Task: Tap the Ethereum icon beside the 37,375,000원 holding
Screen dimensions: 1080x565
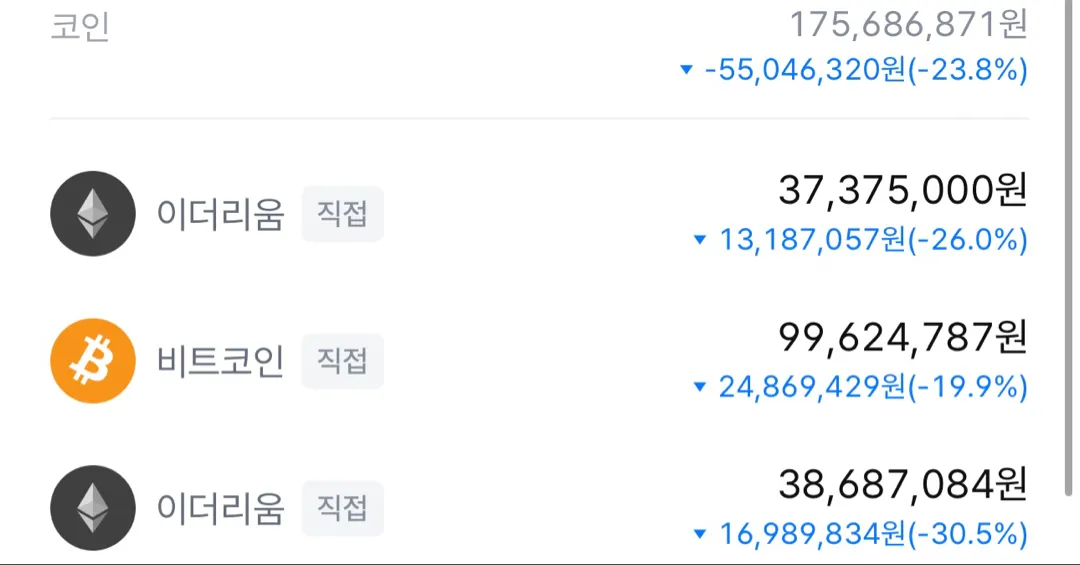Action: 93,213
